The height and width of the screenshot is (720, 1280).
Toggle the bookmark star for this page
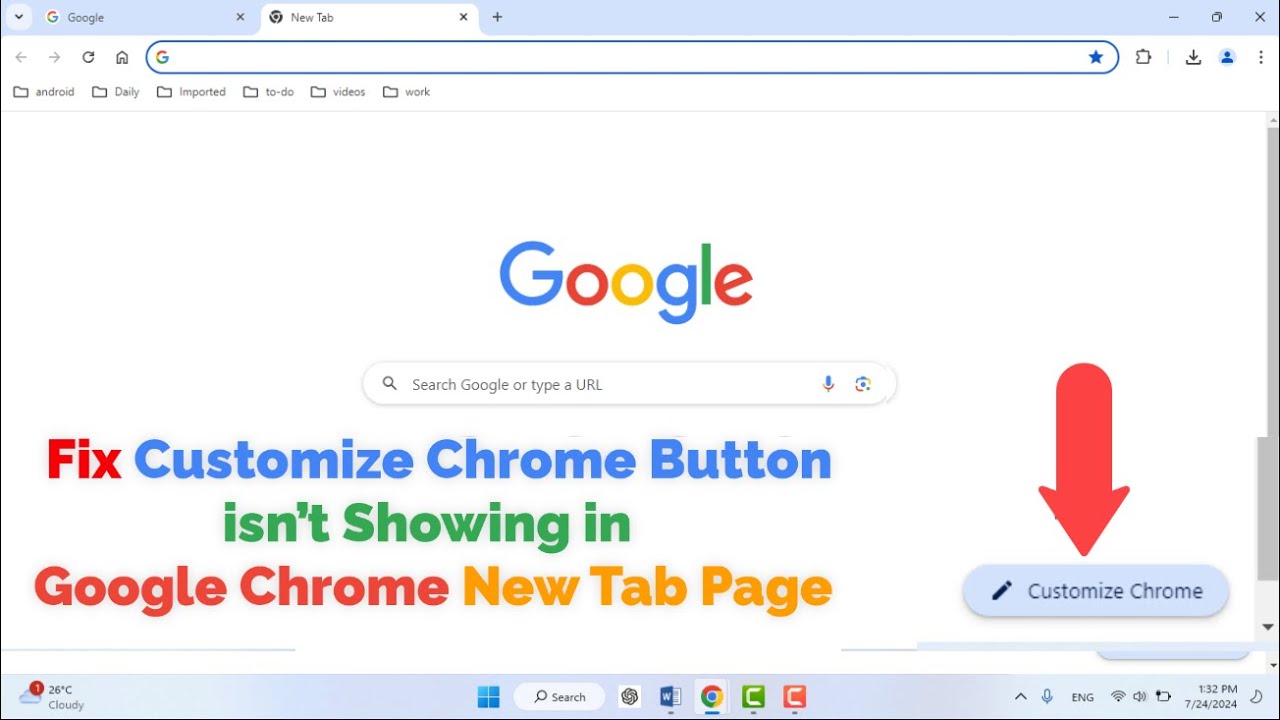coord(1096,57)
